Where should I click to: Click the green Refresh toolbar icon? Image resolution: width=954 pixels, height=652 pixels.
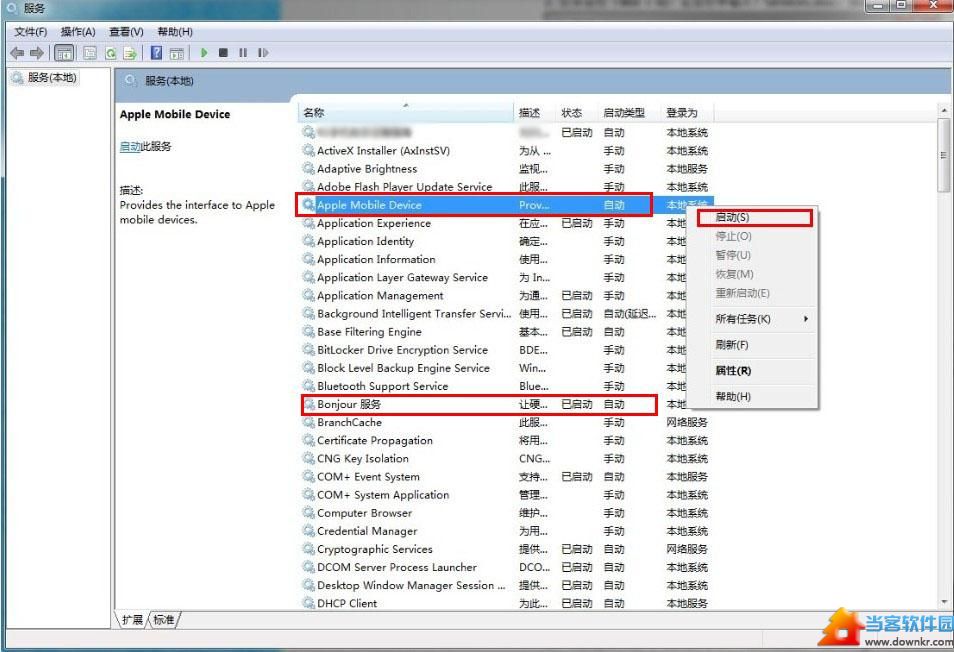click(111, 53)
